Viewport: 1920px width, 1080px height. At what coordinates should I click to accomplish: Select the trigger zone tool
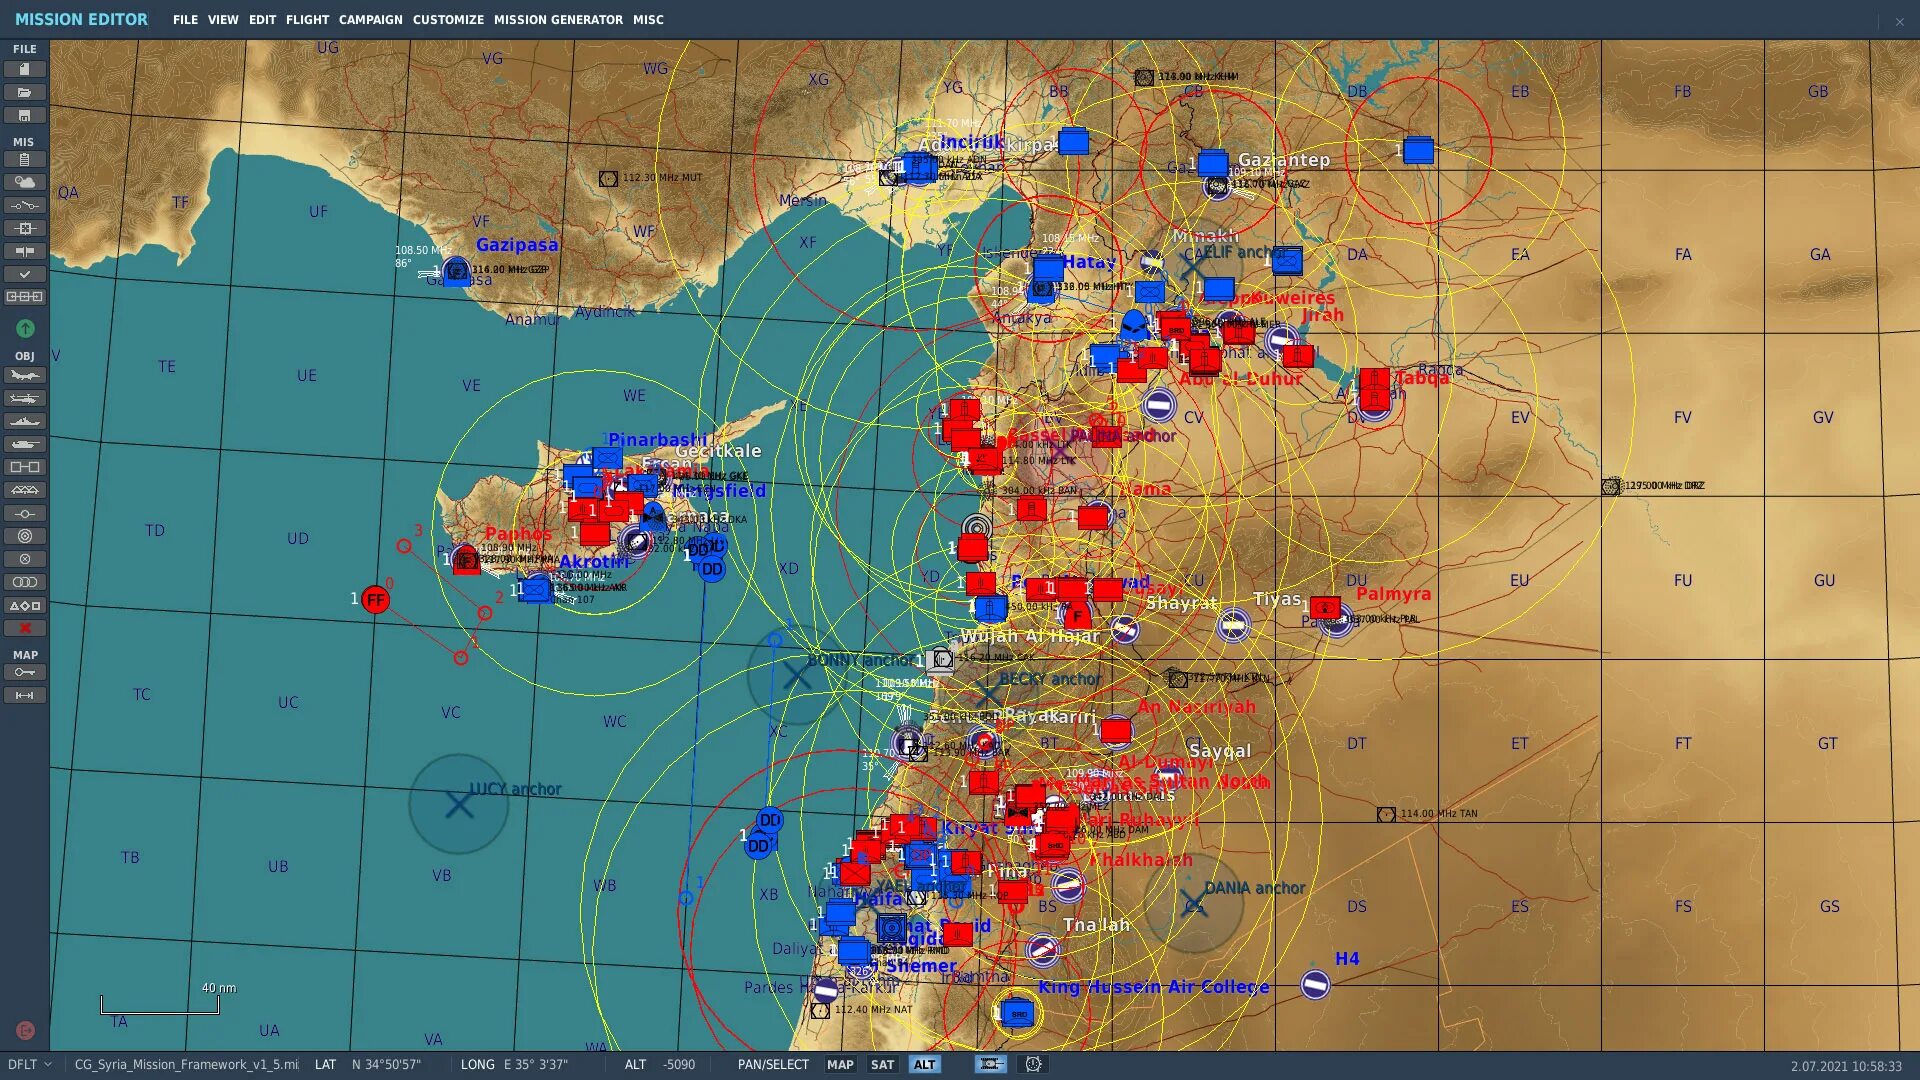tap(25, 536)
